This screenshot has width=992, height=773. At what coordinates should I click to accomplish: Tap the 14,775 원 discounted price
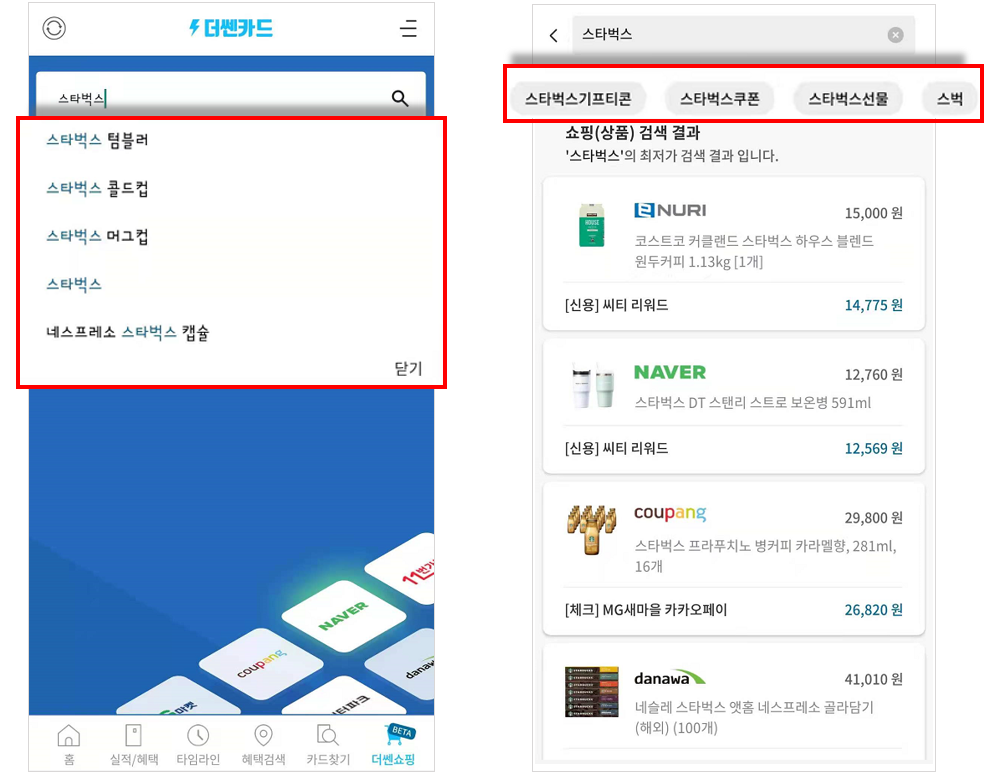(x=874, y=306)
